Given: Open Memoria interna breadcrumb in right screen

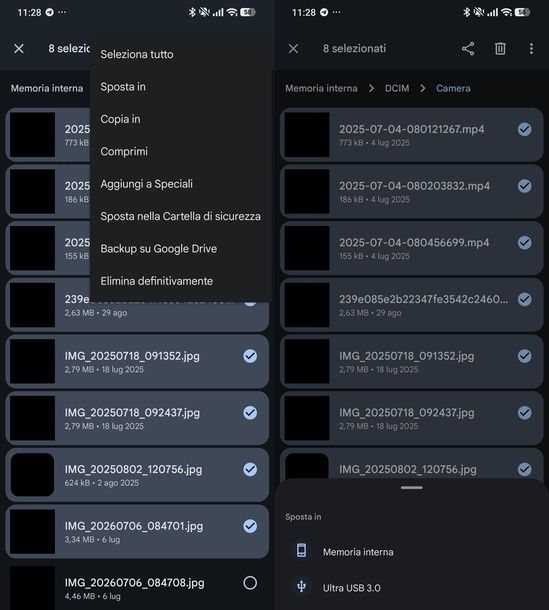Looking at the screenshot, I should (321, 88).
